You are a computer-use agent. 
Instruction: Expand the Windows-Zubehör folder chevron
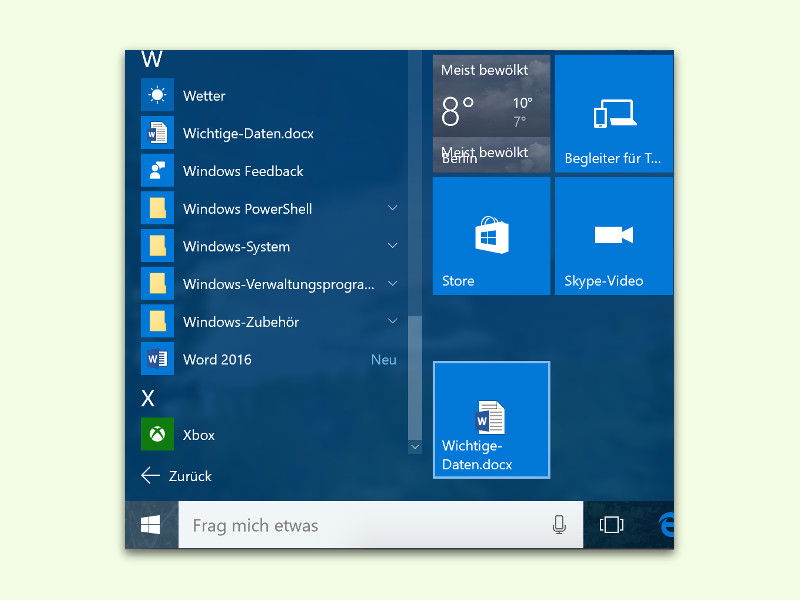point(392,321)
